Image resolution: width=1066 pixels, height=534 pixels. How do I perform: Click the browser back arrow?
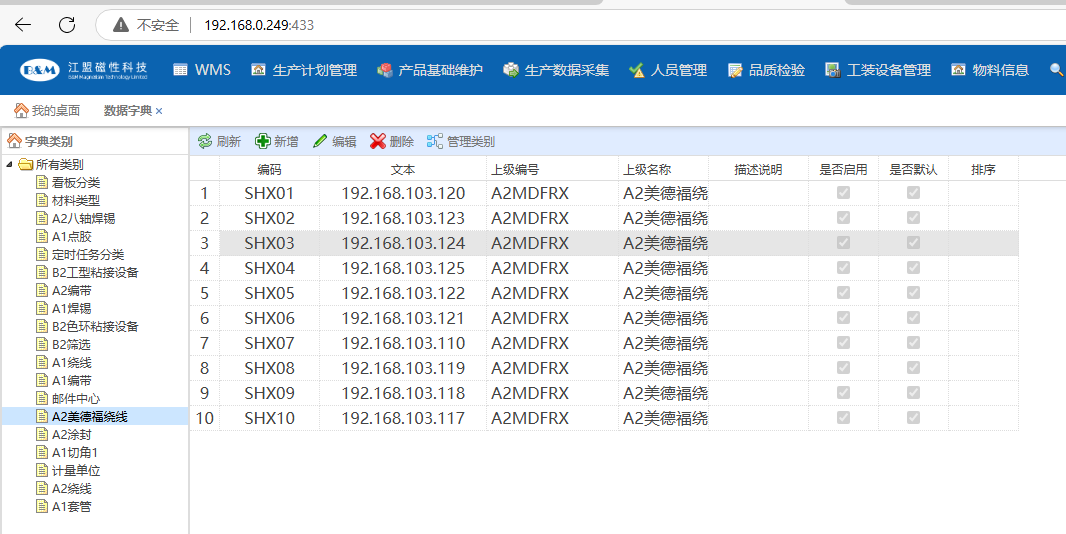pyautogui.click(x=23, y=24)
